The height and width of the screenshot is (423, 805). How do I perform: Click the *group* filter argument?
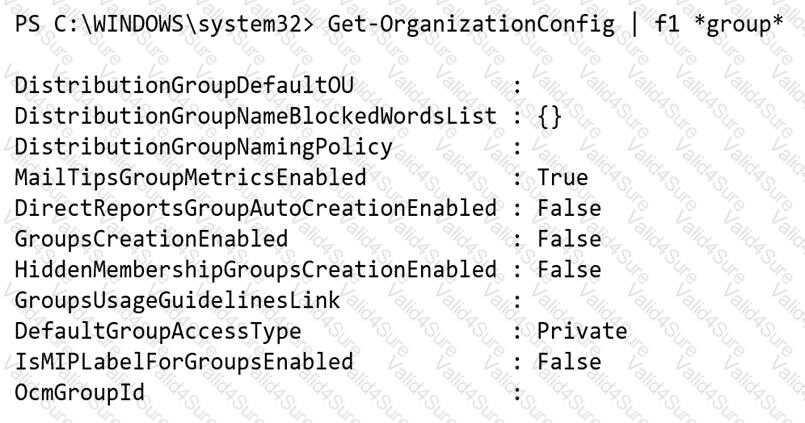pyautogui.click(x=739, y=24)
